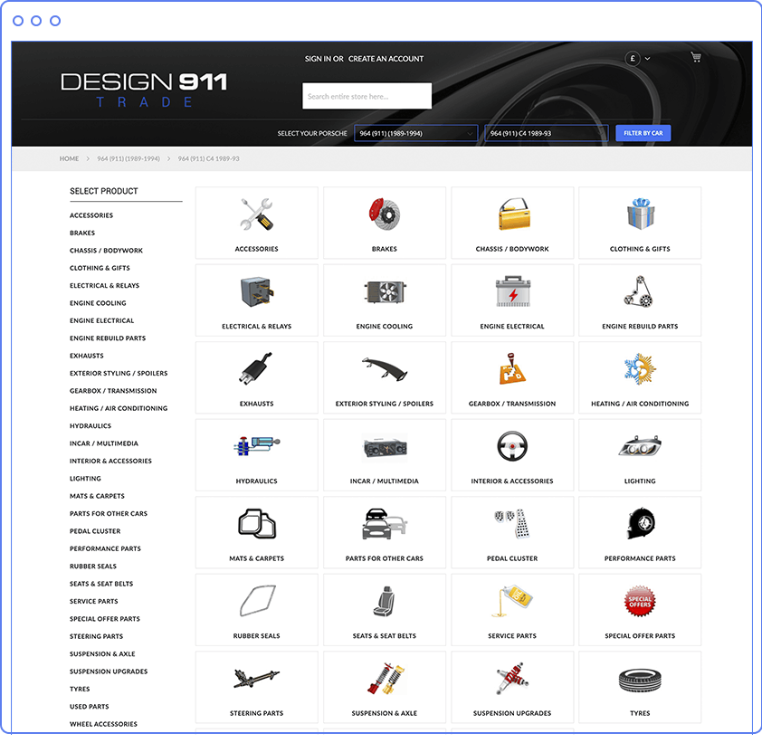The height and width of the screenshot is (735, 762).
Task: Click the Seats & Seat Belts icon
Action: pos(384,602)
